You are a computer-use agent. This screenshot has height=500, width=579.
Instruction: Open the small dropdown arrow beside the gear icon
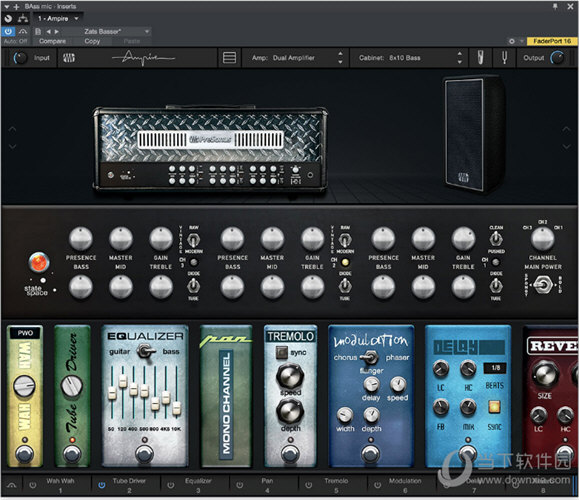[x=521, y=41]
